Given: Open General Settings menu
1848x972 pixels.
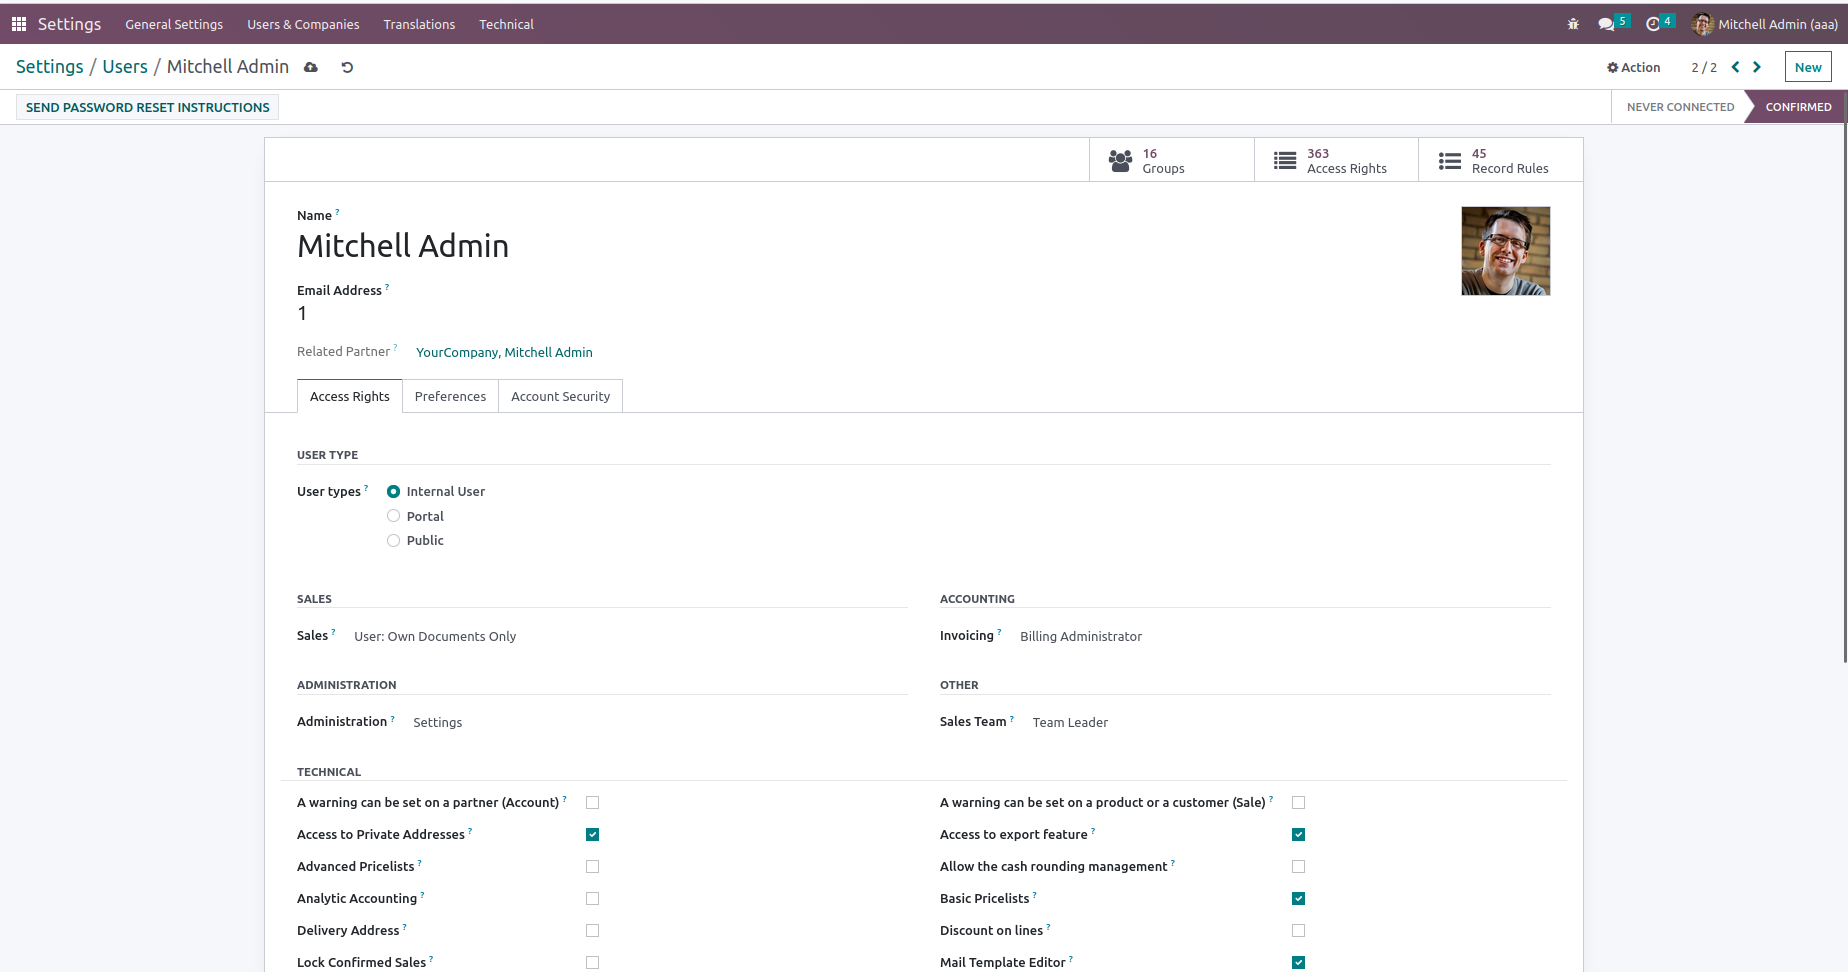Looking at the screenshot, I should coord(174,24).
